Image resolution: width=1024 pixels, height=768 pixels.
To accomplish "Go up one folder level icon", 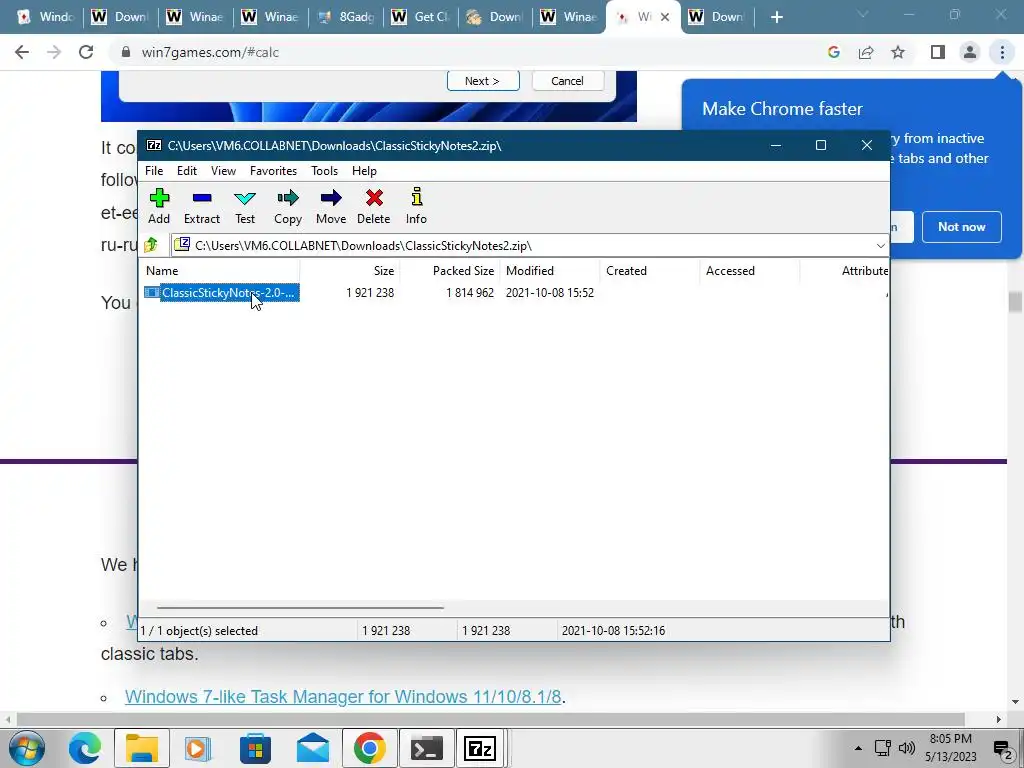I will point(152,246).
